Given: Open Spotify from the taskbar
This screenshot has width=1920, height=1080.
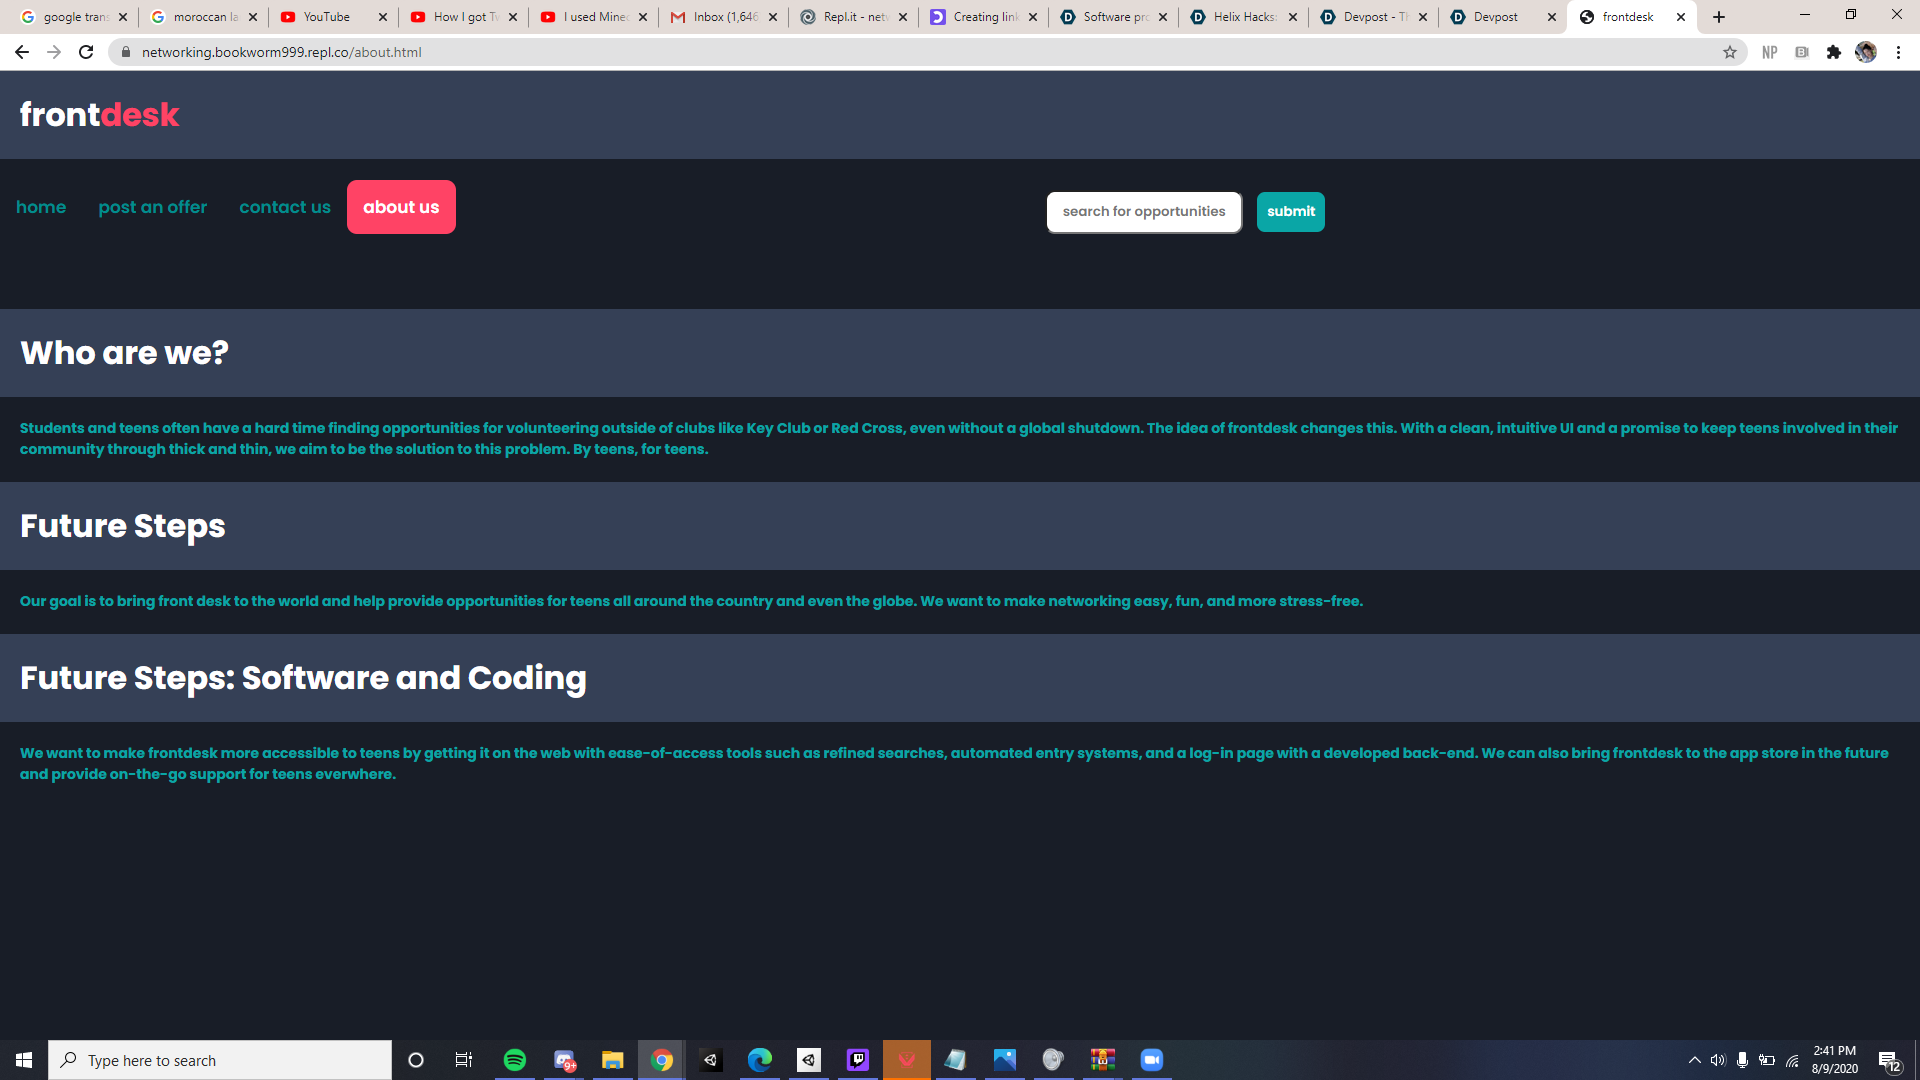Looking at the screenshot, I should pos(514,1060).
